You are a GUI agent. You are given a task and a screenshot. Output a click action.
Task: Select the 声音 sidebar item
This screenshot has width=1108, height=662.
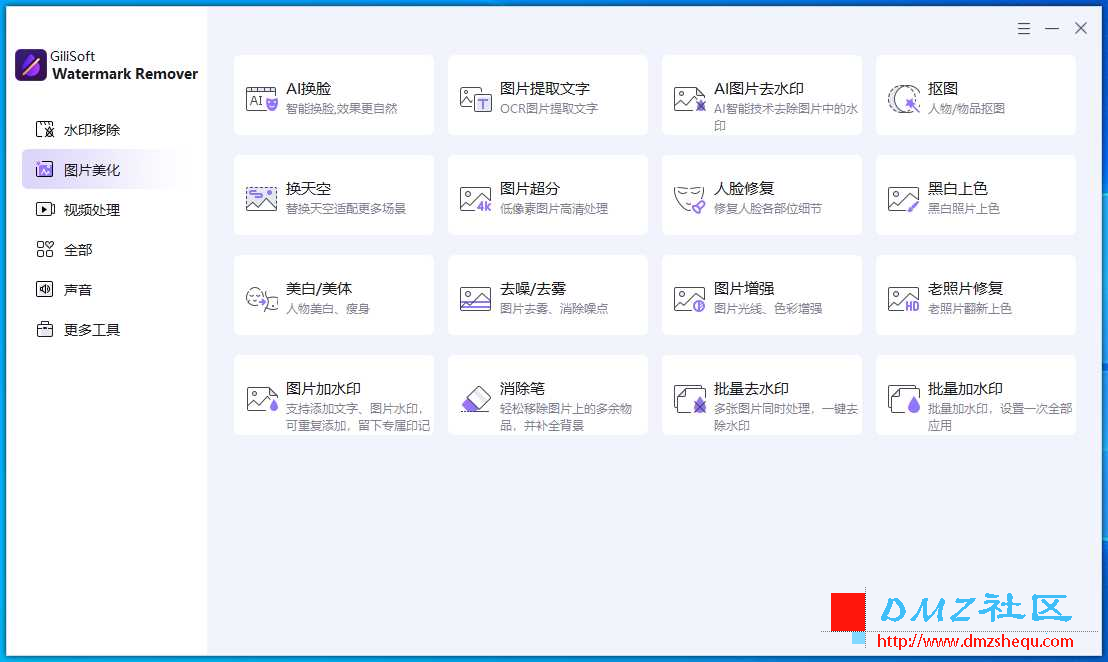coord(64,290)
